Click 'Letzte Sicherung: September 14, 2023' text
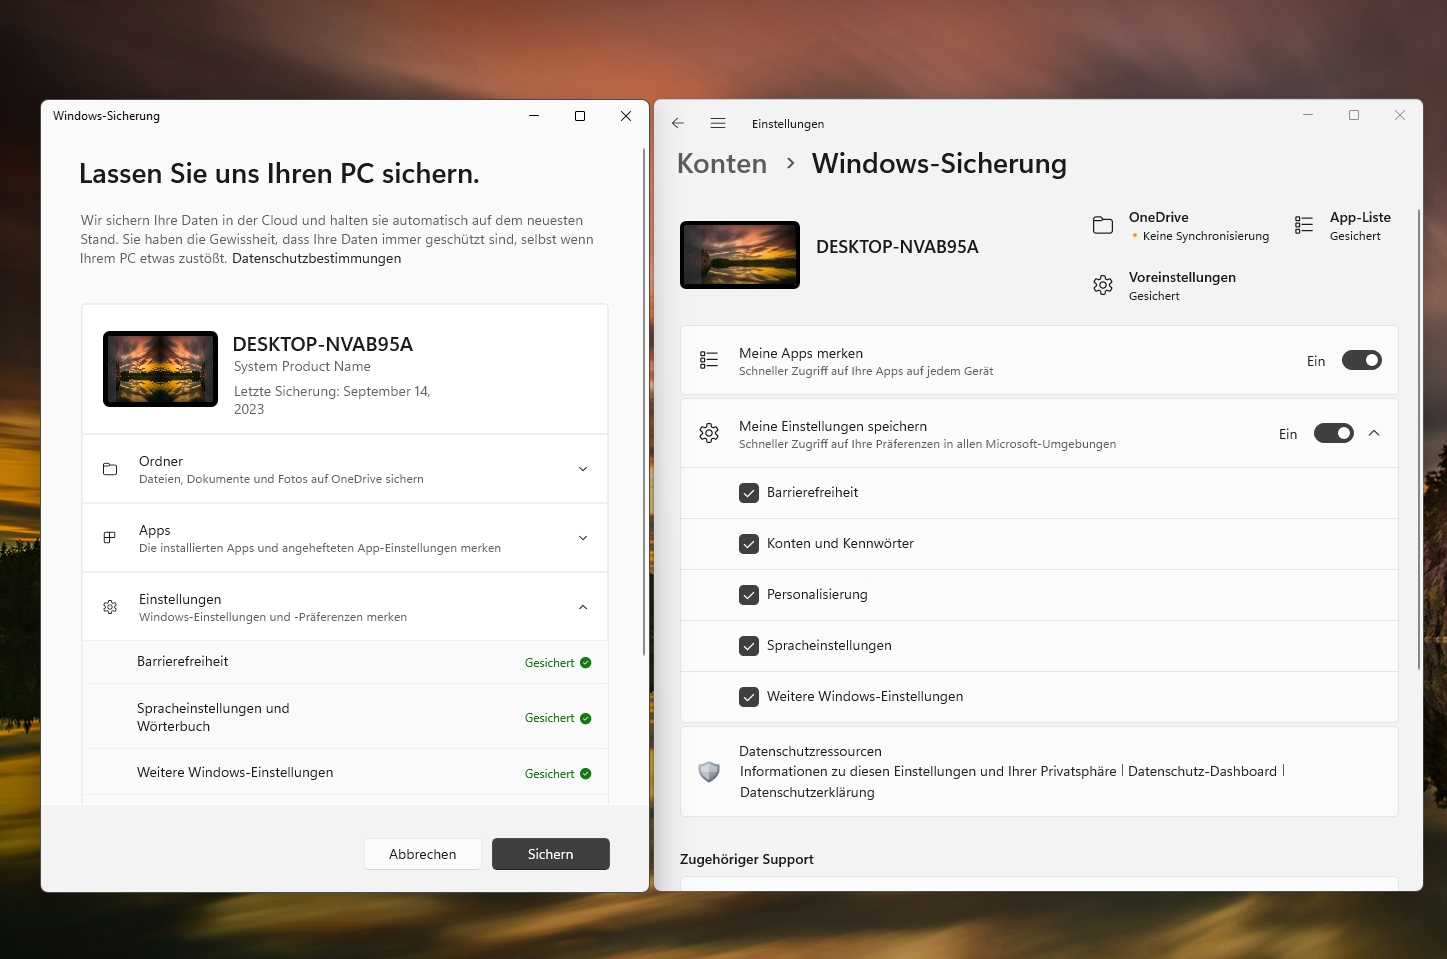Image resolution: width=1447 pixels, height=959 pixels. (332, 400)
